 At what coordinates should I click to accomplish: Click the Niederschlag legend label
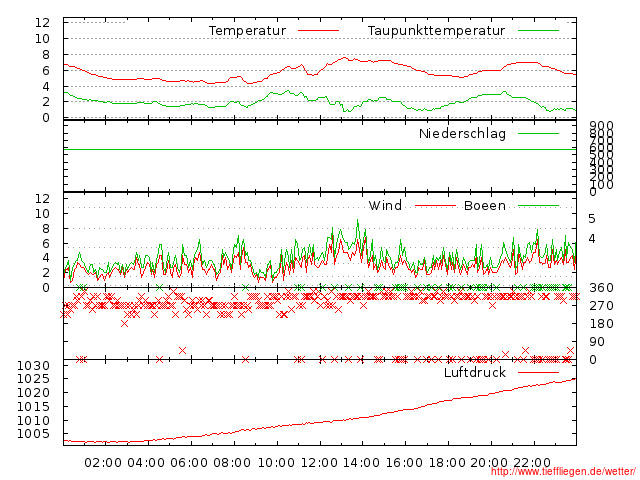pos(462,133)
